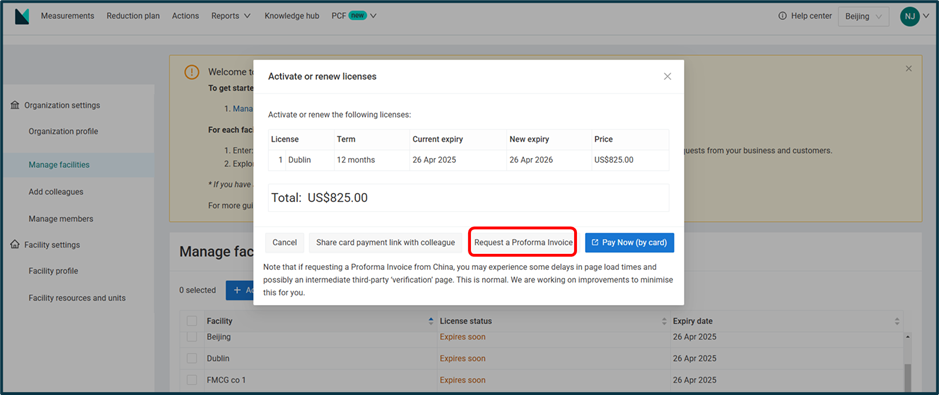Open Add colleagues page
Viewport: 939px width, 395px height.
click(x=56, y=192)
